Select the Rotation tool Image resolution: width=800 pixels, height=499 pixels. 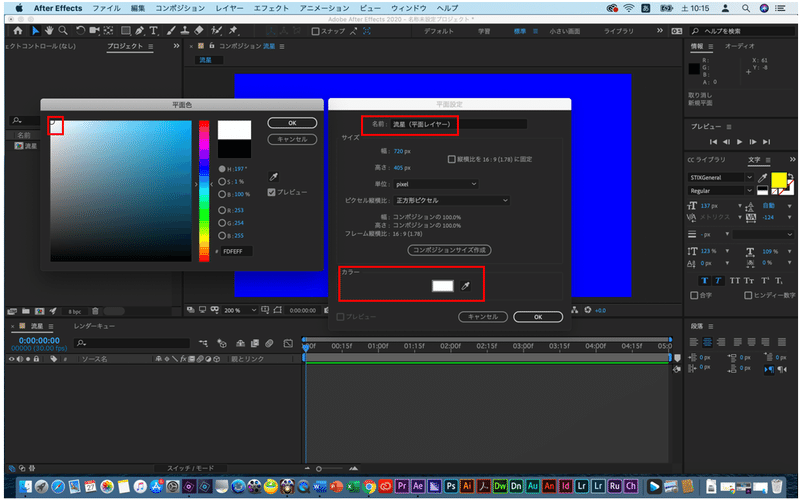coord(80,31)
